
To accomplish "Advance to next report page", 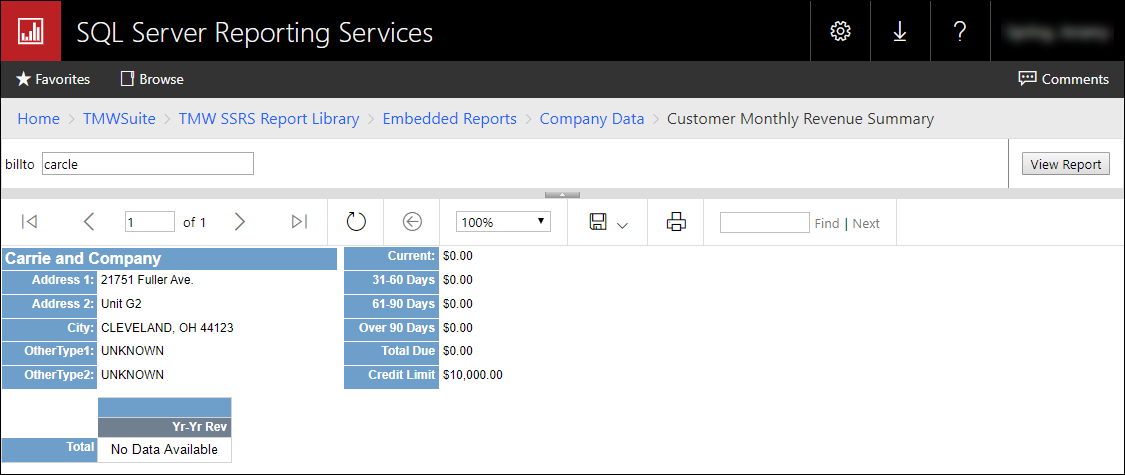I will (x=239, y=222).
